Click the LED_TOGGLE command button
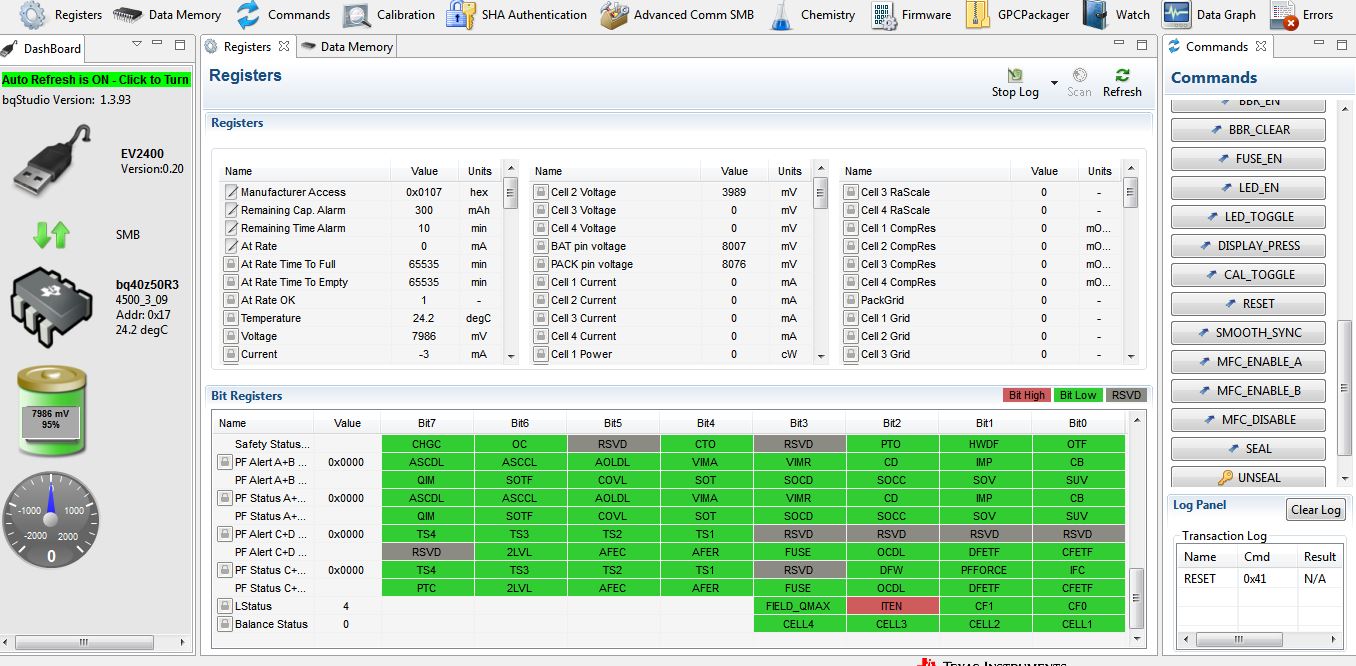Screen dimensions: 1356x666 click(x=1249, y=217)
